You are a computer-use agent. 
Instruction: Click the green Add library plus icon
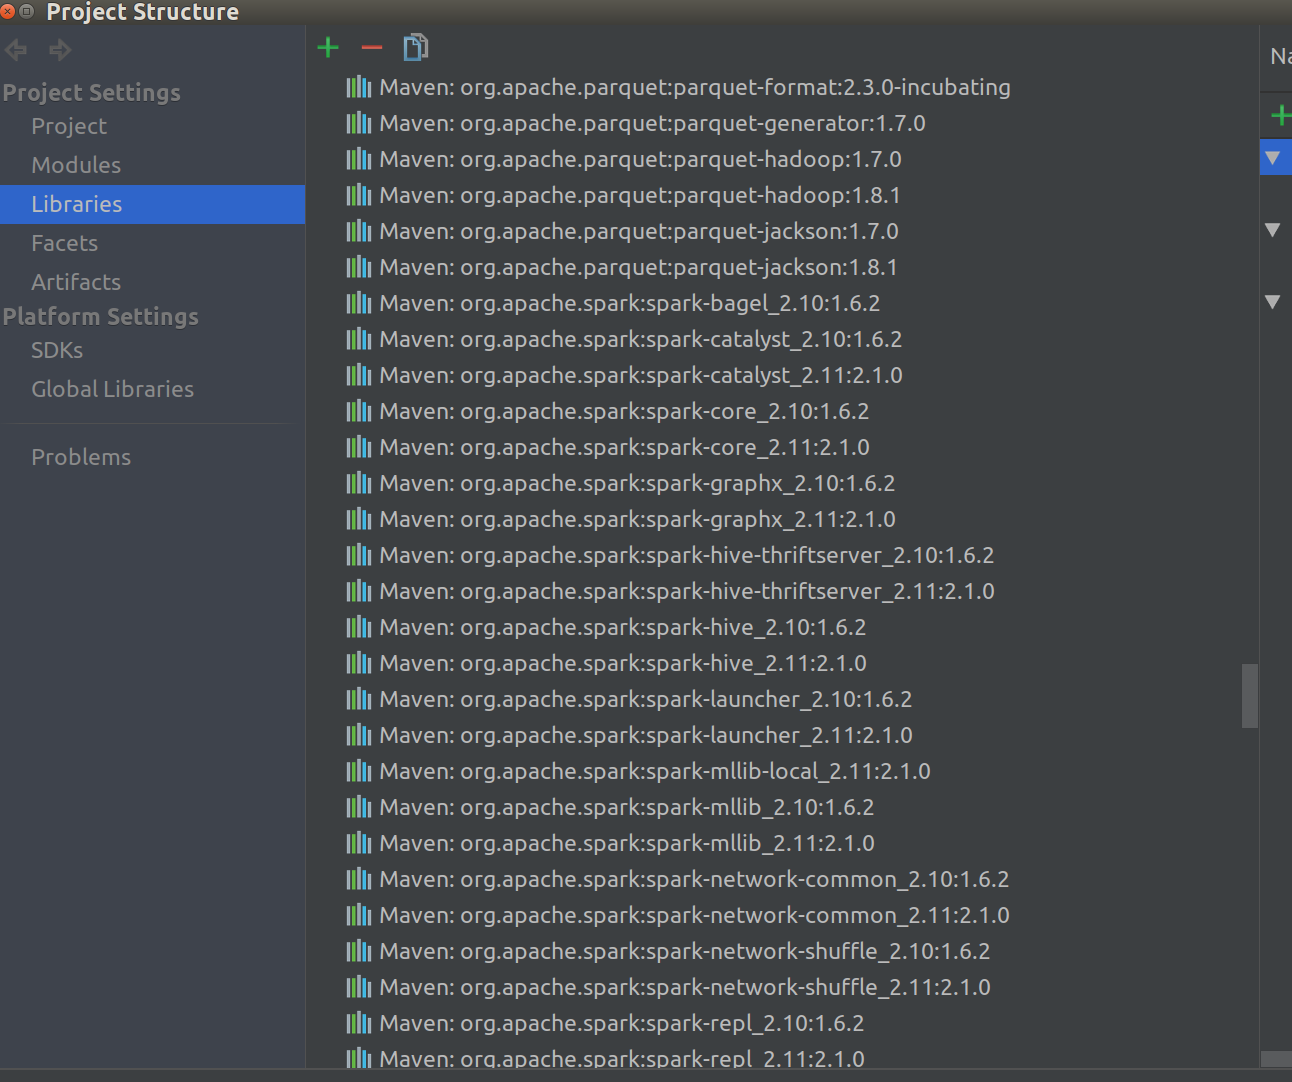[x=328, y=47]
